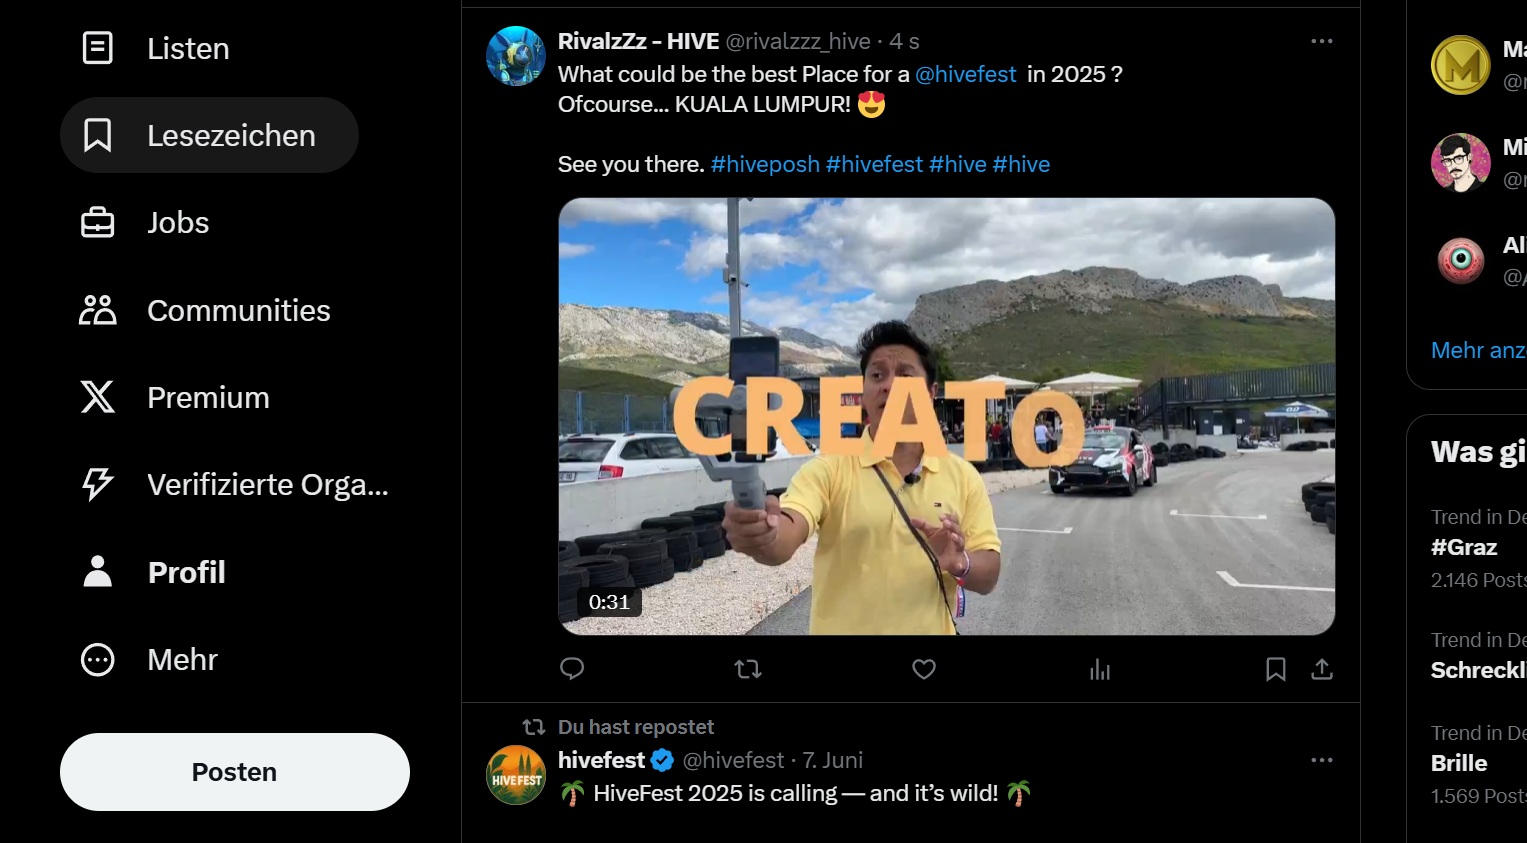Share the RivalzZz tweet
This screenshot has width=1527, height=843.
[1322, 669]
